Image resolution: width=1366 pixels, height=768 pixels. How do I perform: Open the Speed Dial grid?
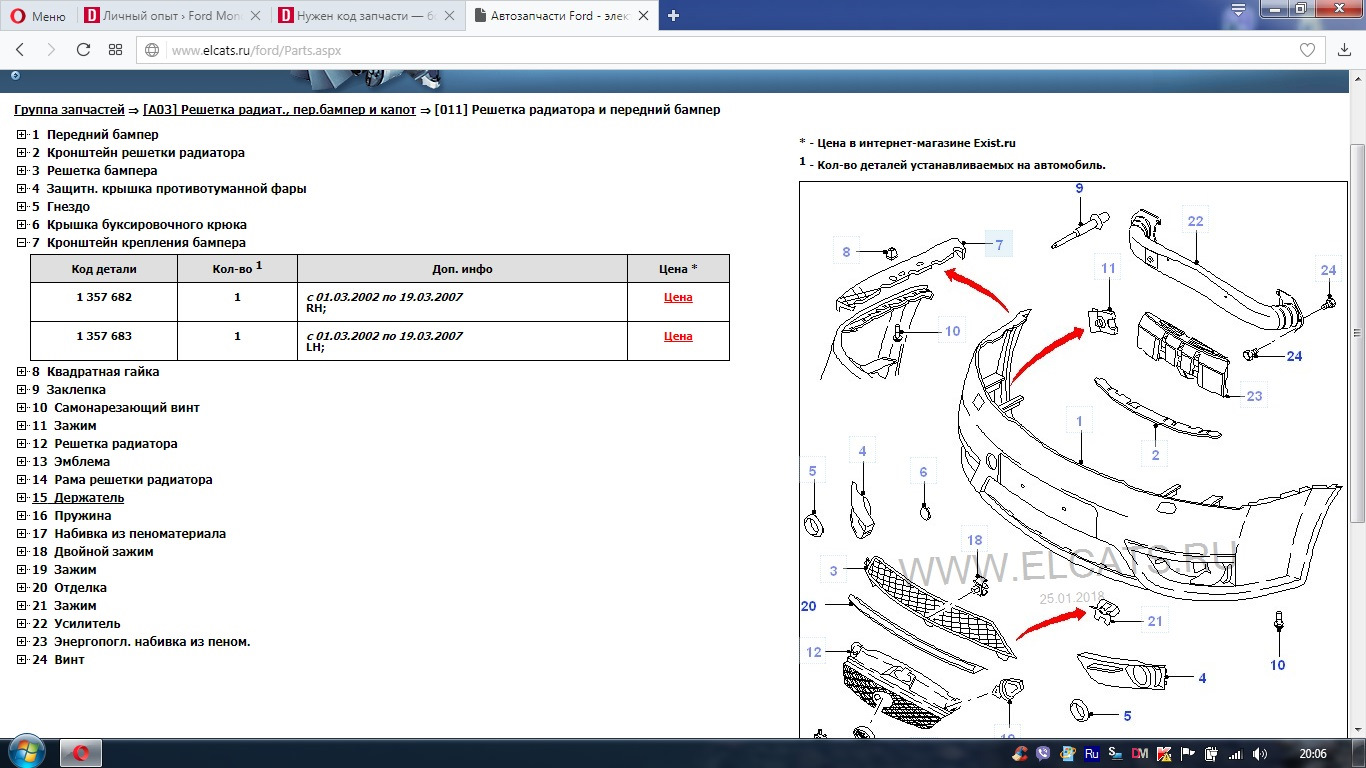115,50
